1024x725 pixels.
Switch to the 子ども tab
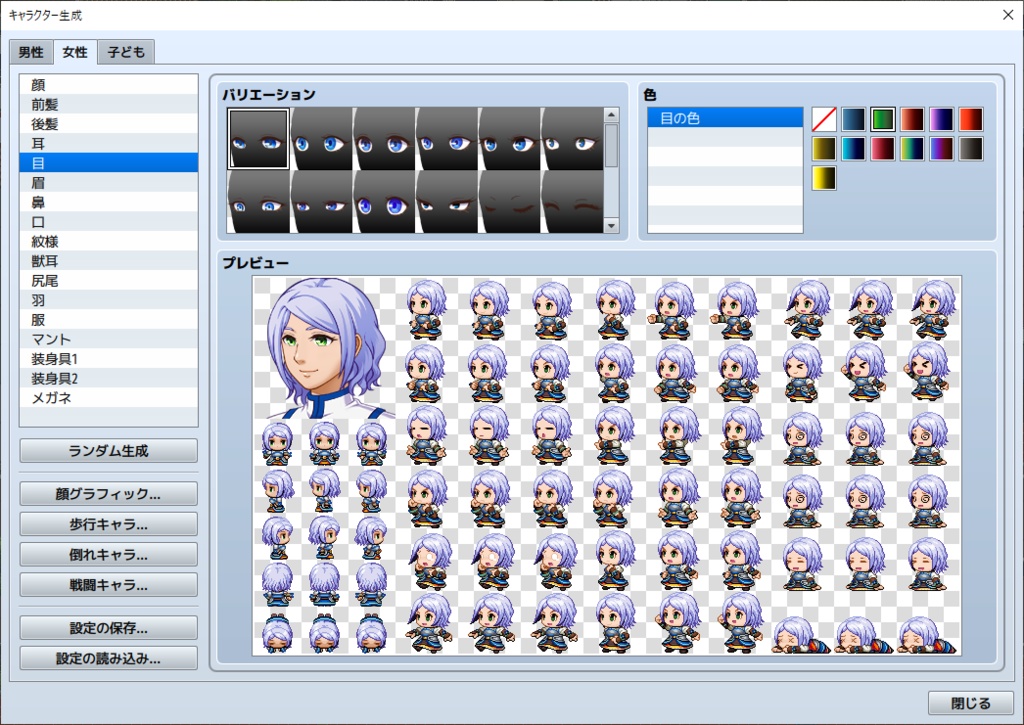click(x=125, y=51)
